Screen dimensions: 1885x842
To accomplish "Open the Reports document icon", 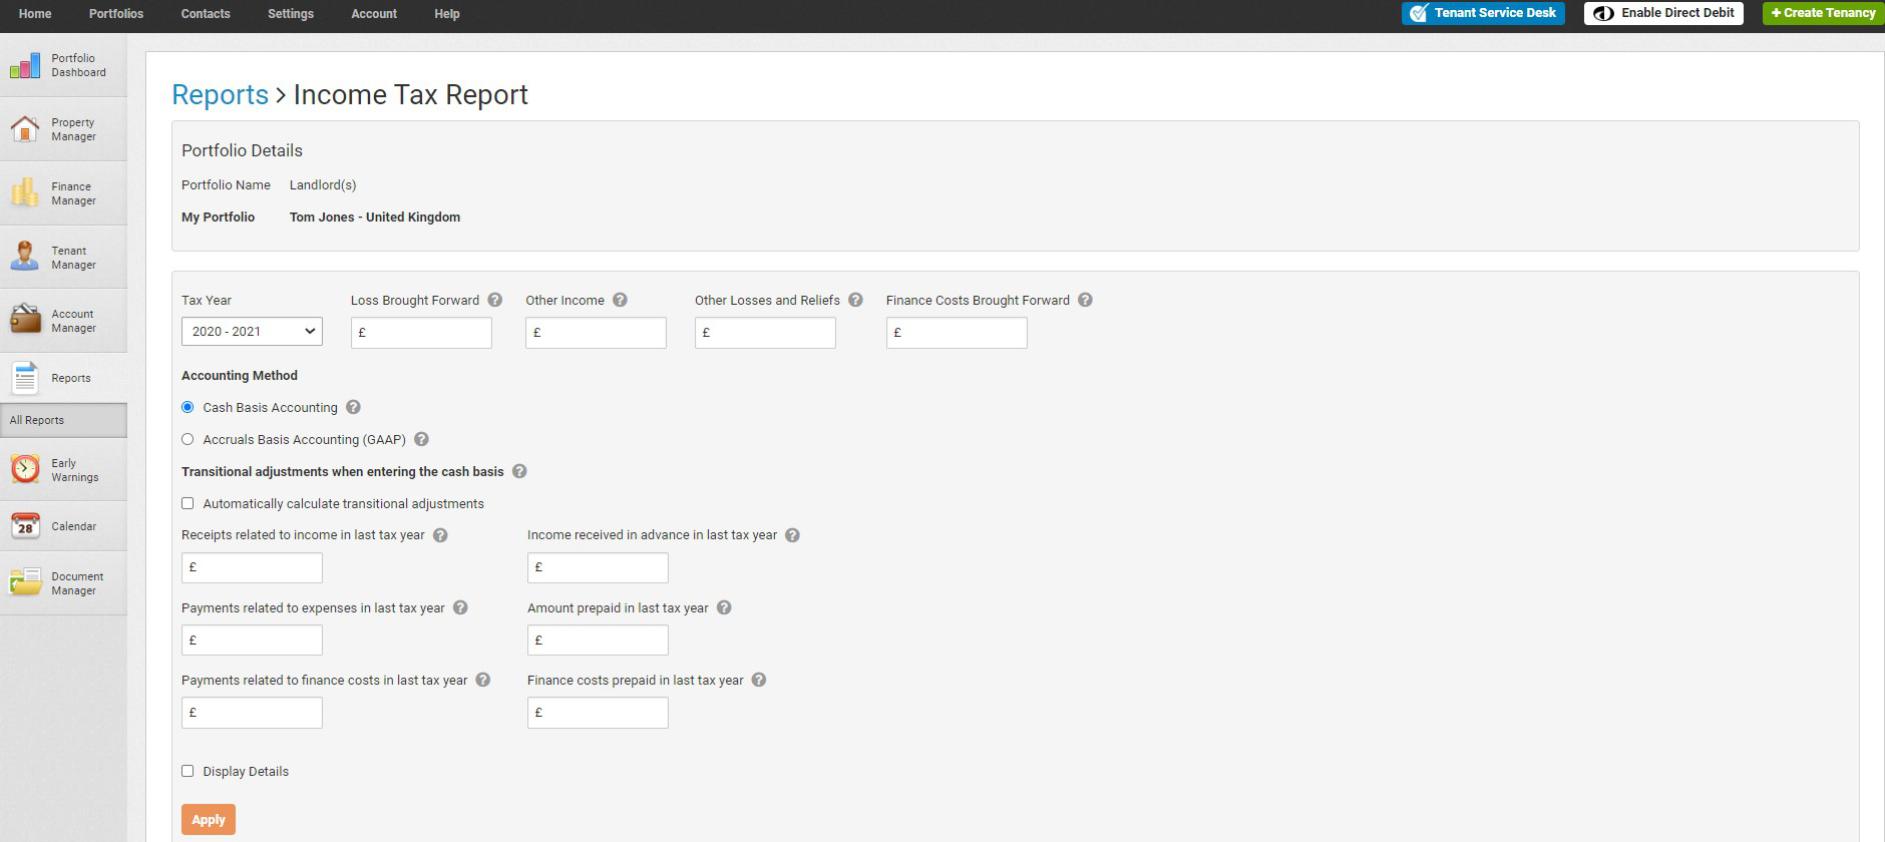I will pyautogui.click(x=25, y=378).
